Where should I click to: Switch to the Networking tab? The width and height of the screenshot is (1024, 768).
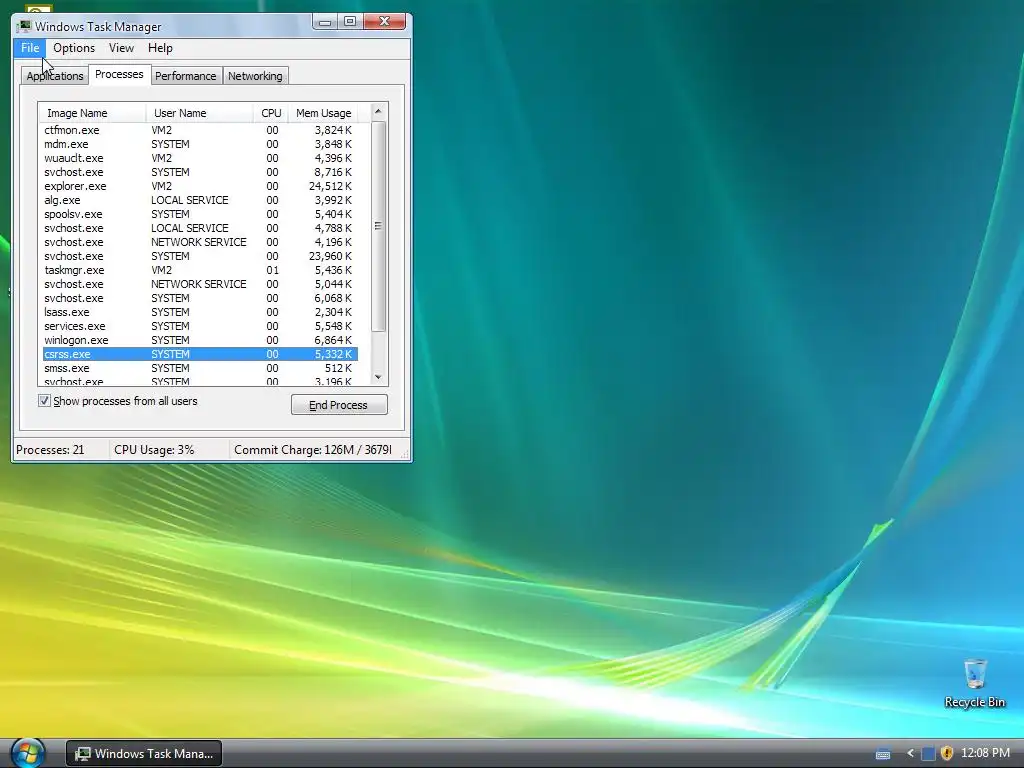[x=255, y=76]
